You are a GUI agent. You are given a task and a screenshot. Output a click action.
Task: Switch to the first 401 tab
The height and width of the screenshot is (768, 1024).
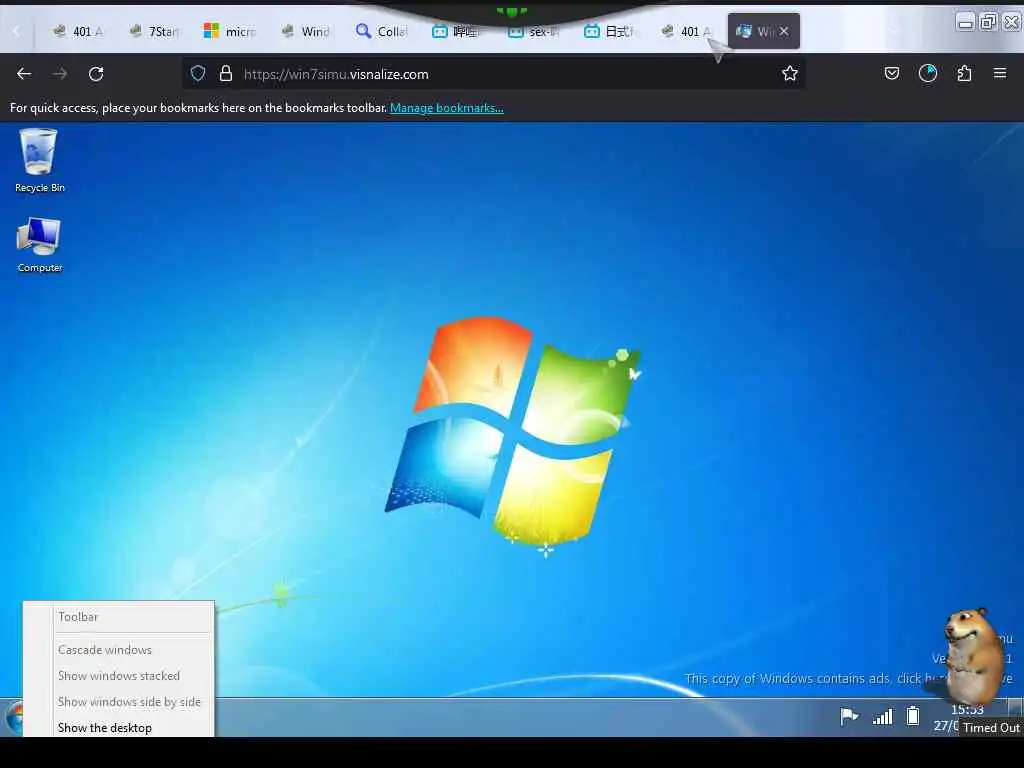[78, 31]
